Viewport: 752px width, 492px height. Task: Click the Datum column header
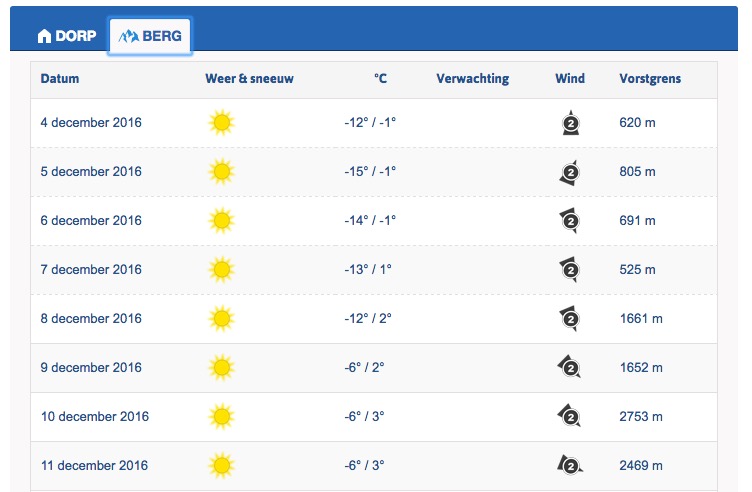(60, 79)
